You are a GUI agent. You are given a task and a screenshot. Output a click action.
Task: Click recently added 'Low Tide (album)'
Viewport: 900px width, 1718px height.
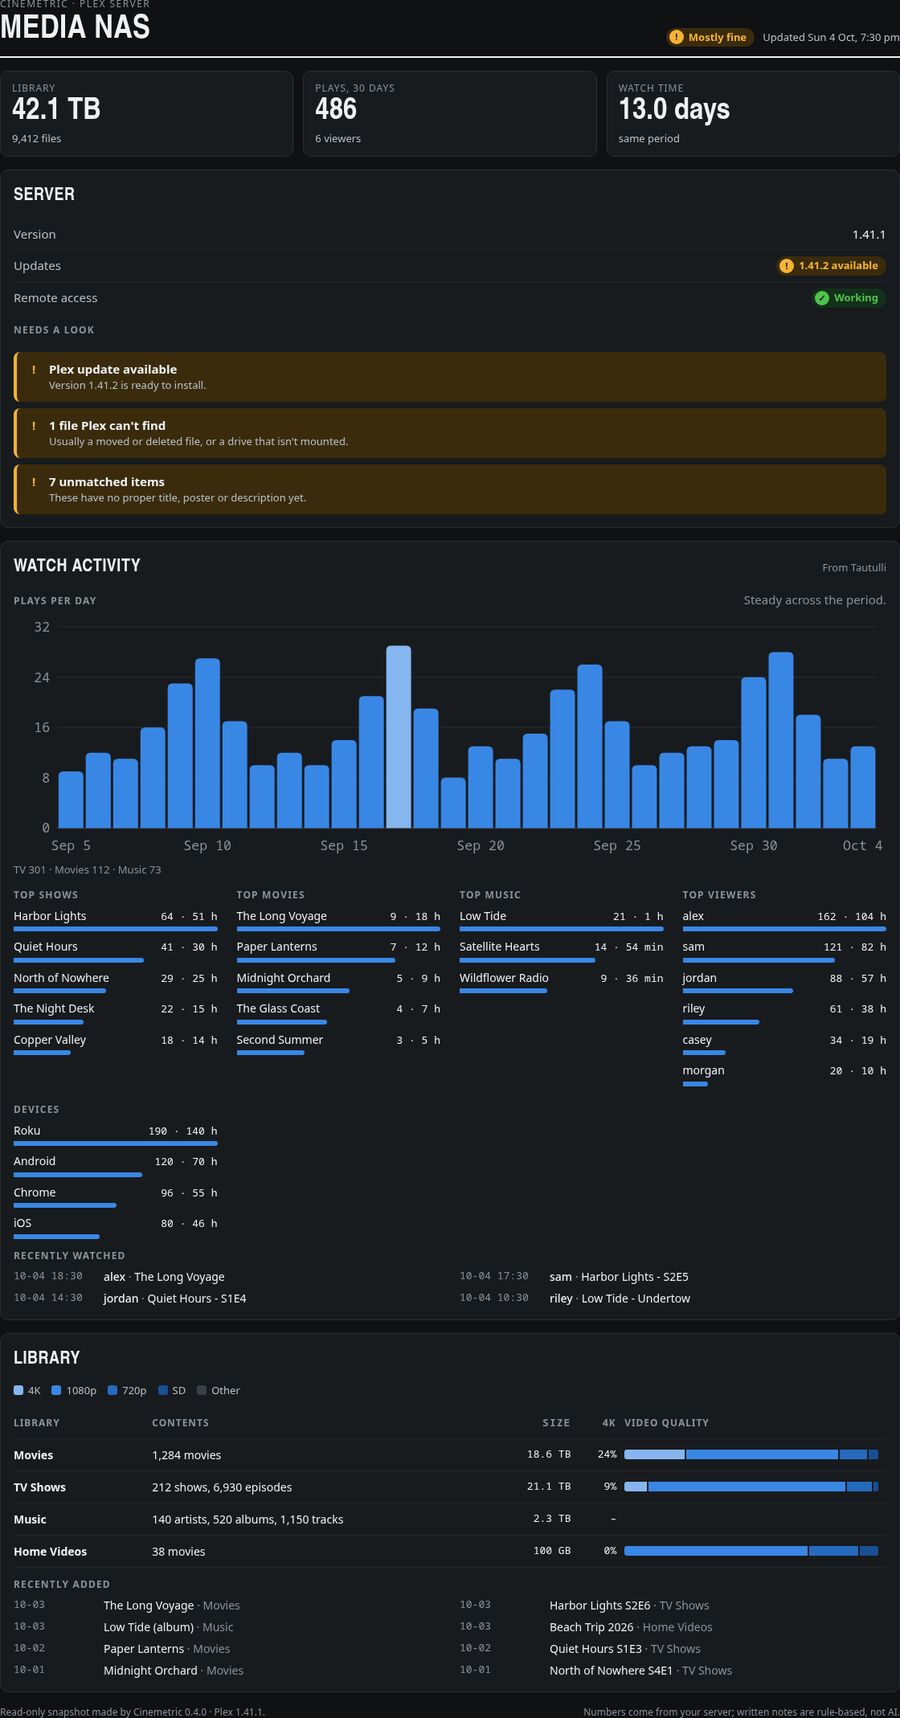(x=149, y=1627)
